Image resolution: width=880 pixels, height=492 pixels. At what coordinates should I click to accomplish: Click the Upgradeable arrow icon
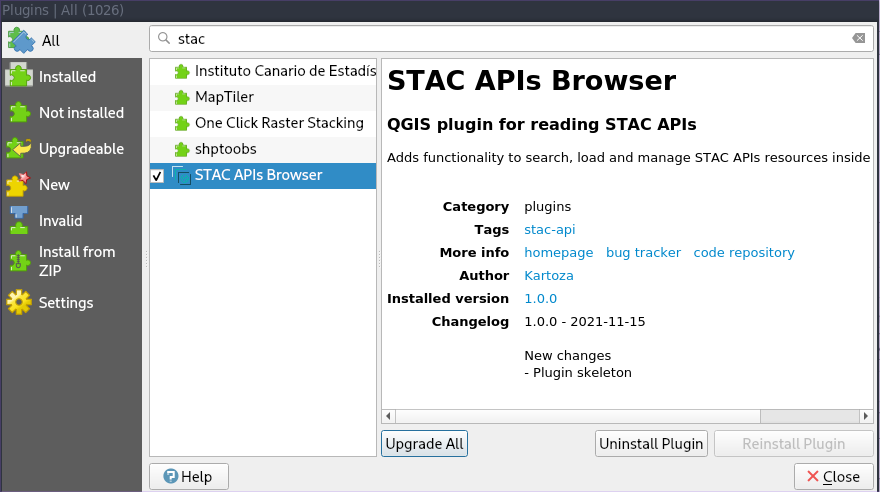click(x=19, y=148)
